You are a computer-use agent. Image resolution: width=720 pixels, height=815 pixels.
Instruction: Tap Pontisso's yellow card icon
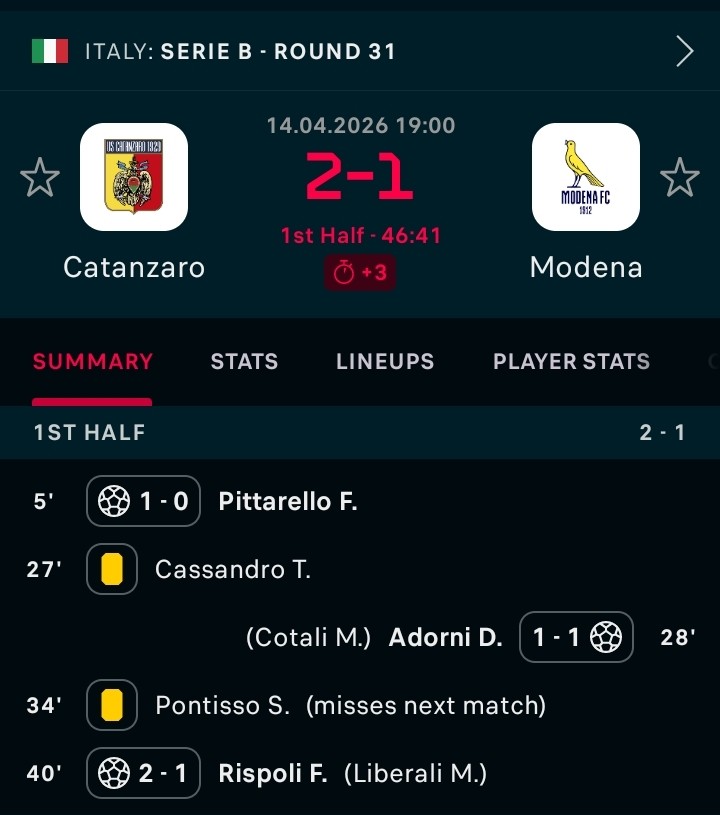tap(112, 705)
